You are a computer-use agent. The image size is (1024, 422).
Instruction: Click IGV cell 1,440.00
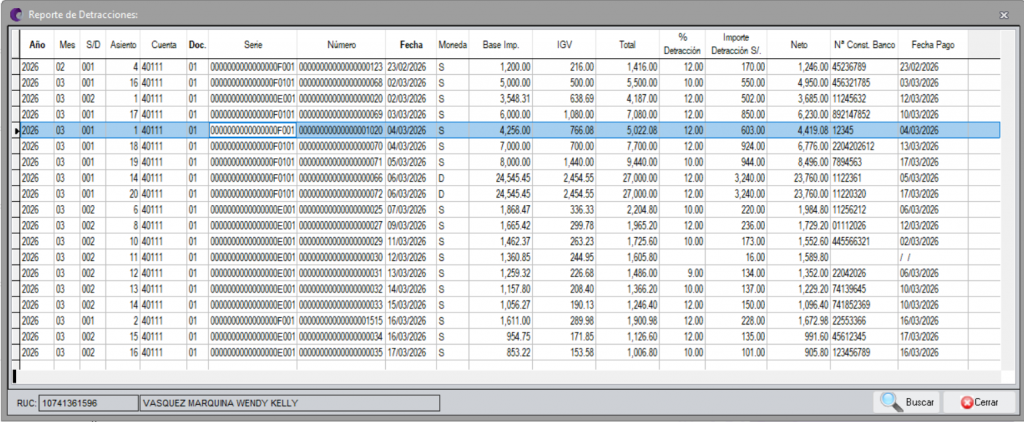564,162
